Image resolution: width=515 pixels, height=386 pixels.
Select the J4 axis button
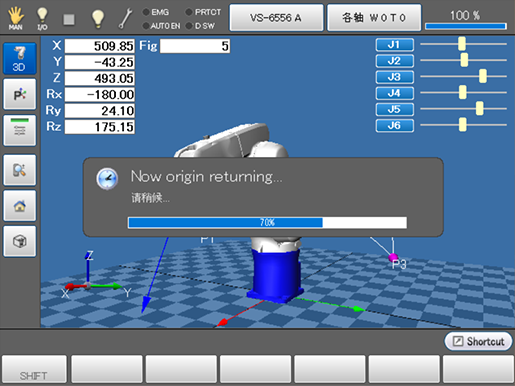[x=395, y=93]
